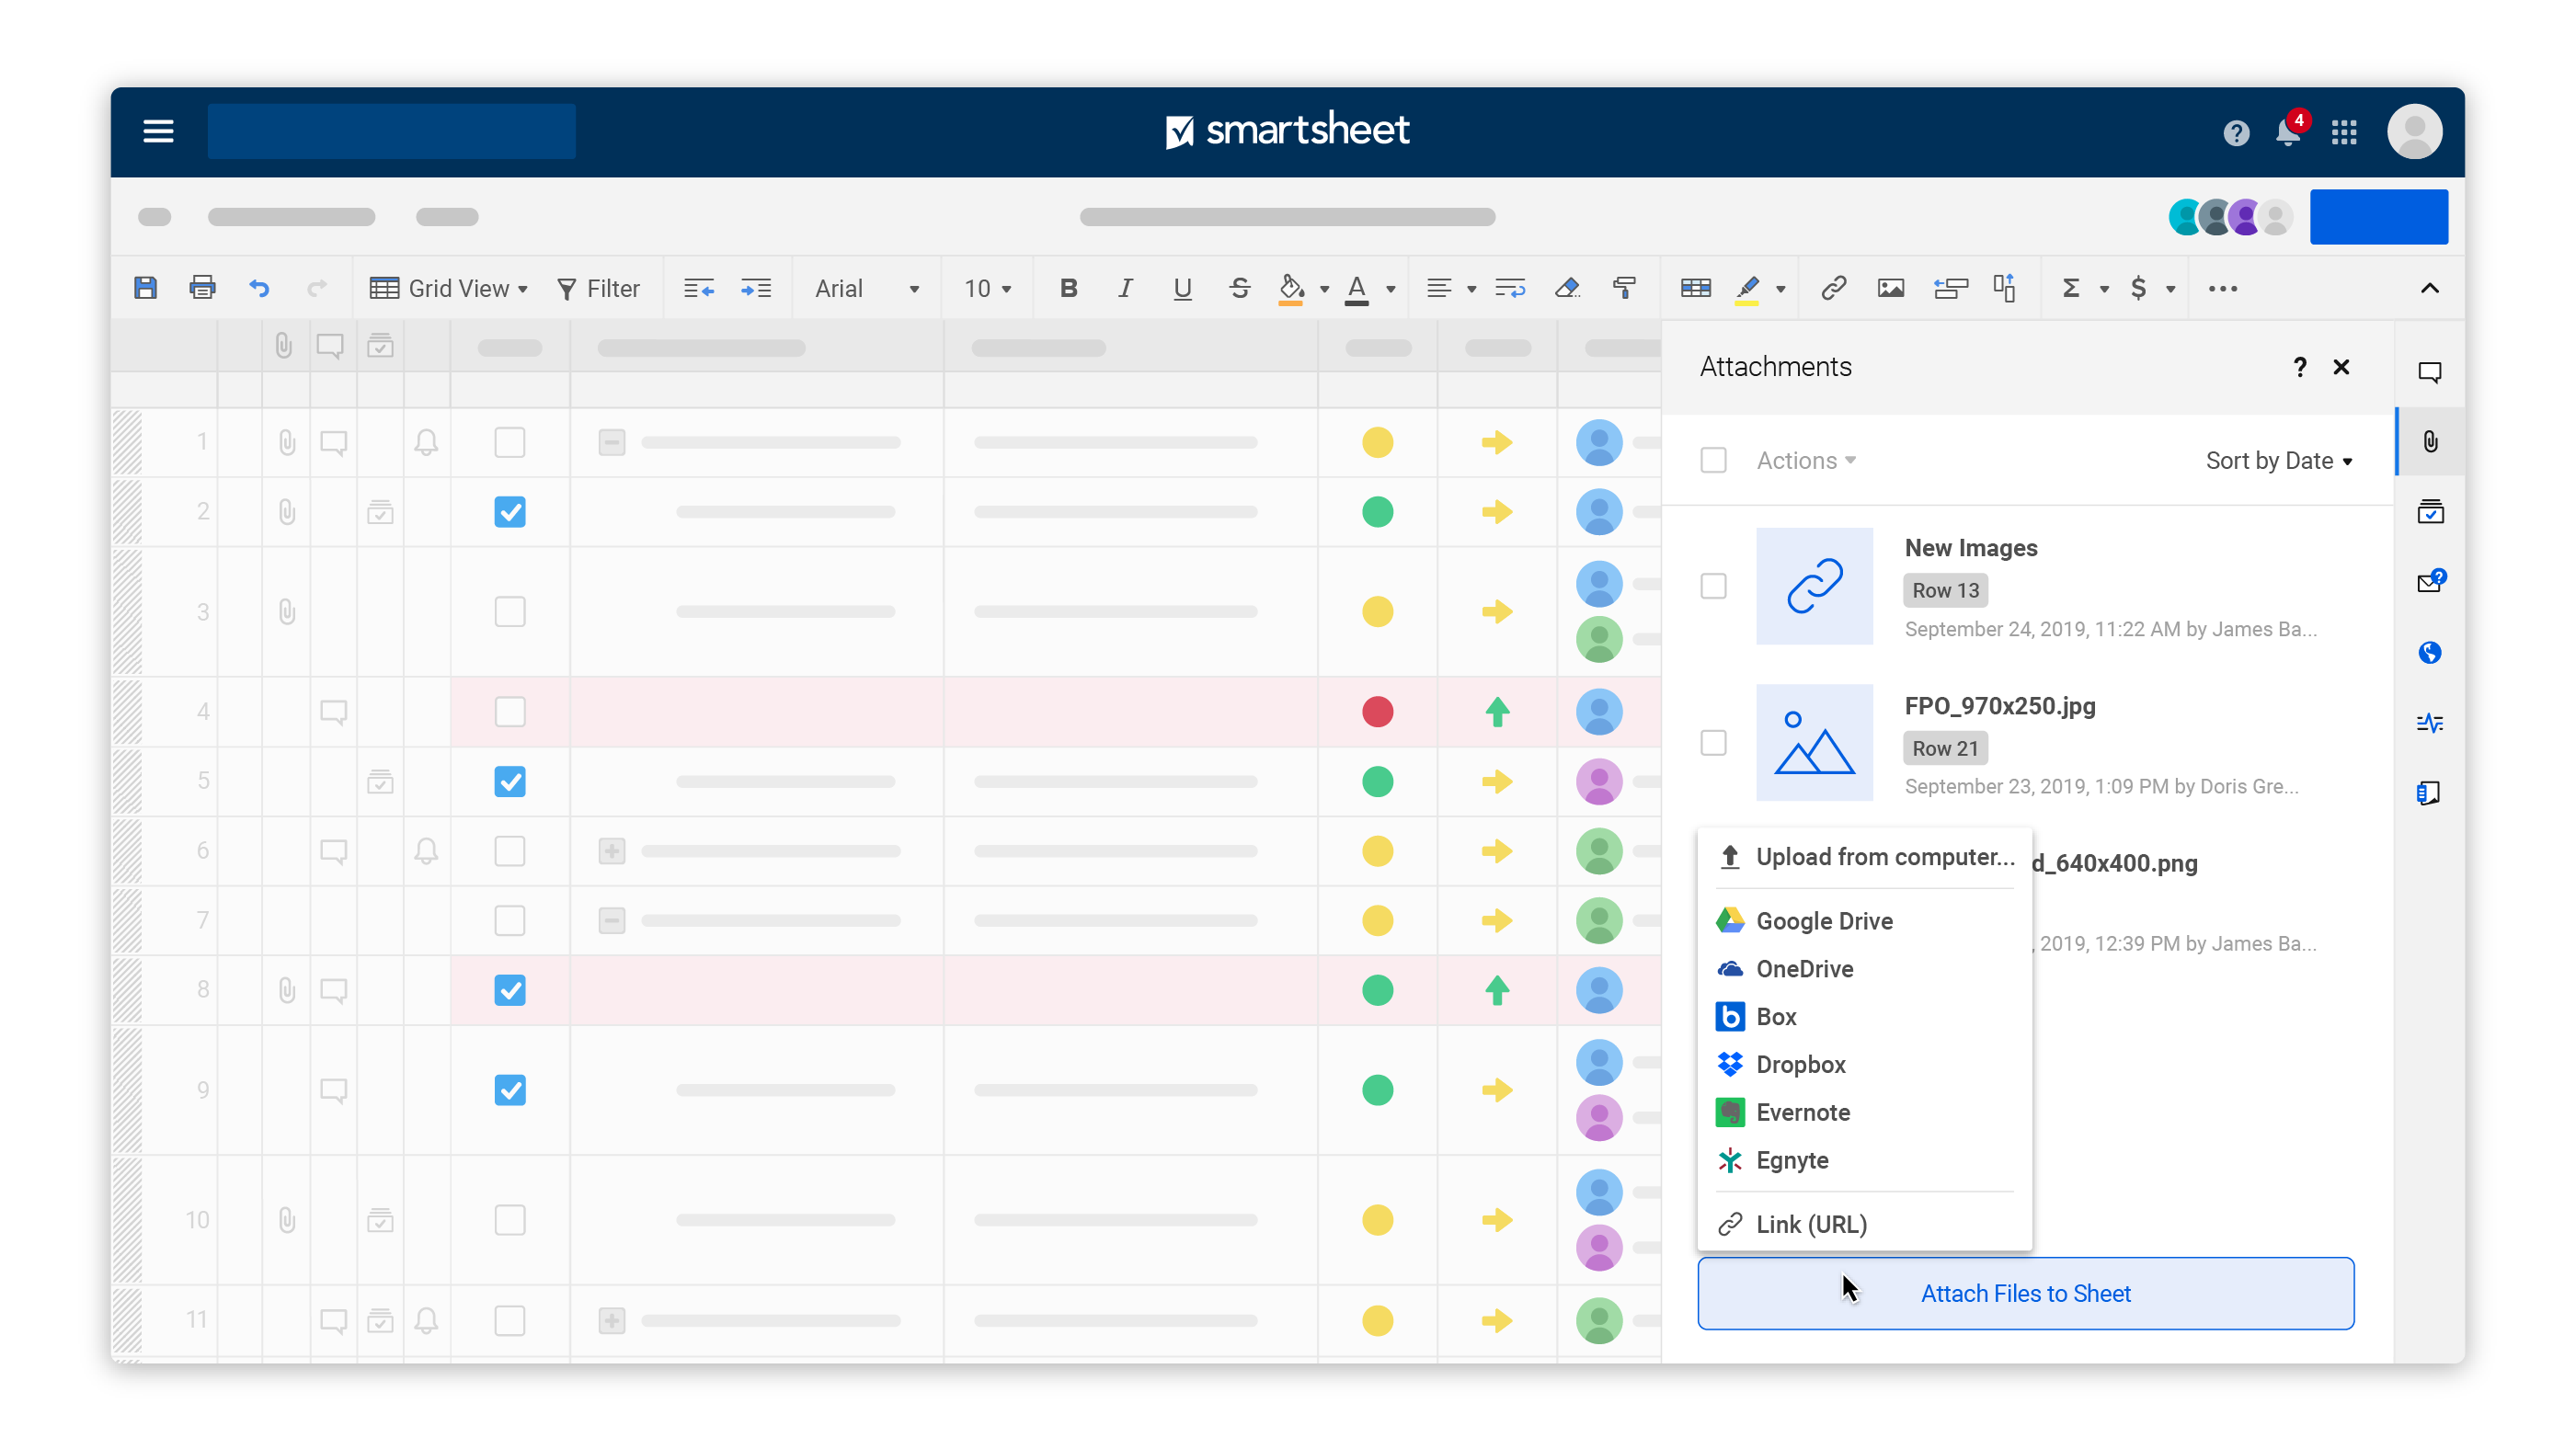This screenshot has height=1449, width=2576.
Task: Select the FPO_970x250.jpg attachment checkbox
Action: point(1713,743)
